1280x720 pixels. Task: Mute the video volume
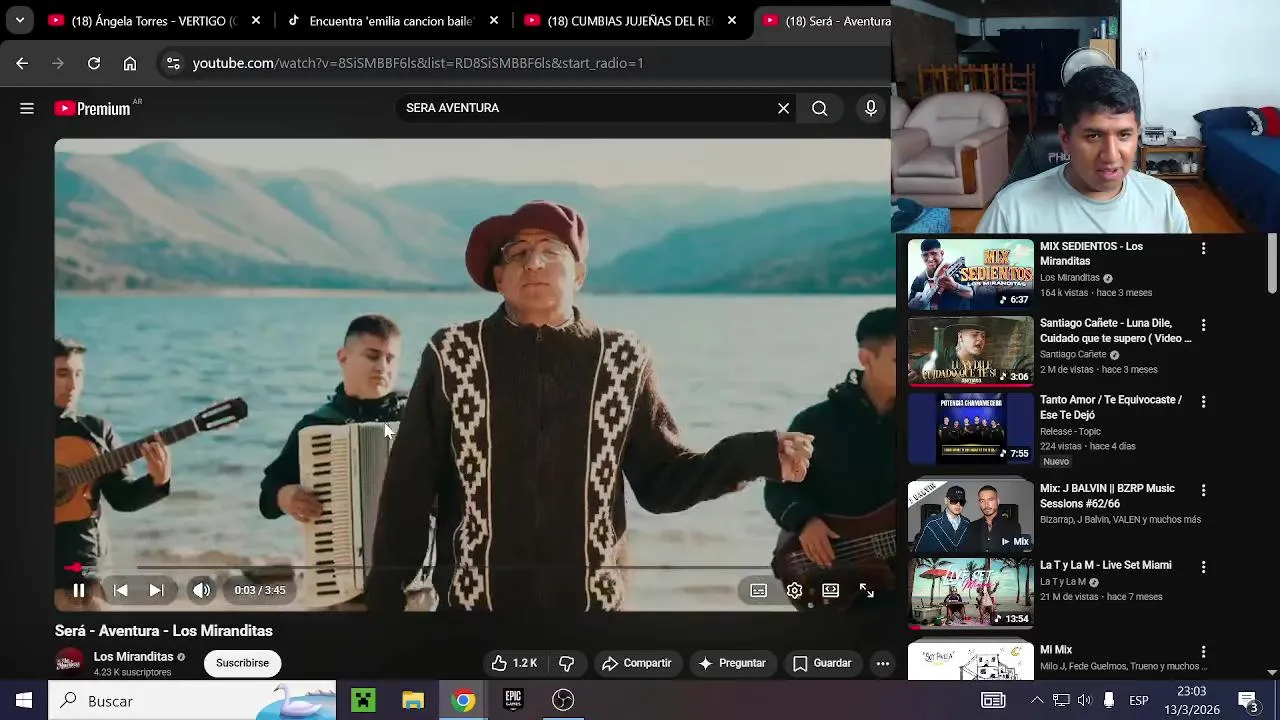pyautogui.click(x=202, y=590)
